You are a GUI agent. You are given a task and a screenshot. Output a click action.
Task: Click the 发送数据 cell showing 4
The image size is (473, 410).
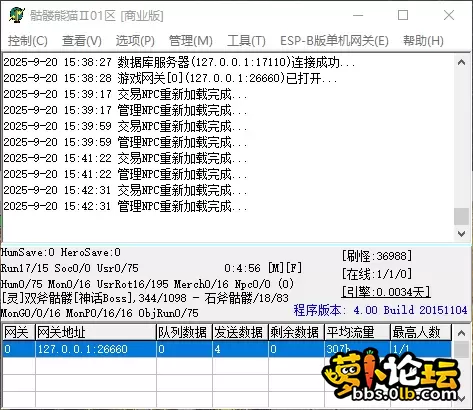240,349
